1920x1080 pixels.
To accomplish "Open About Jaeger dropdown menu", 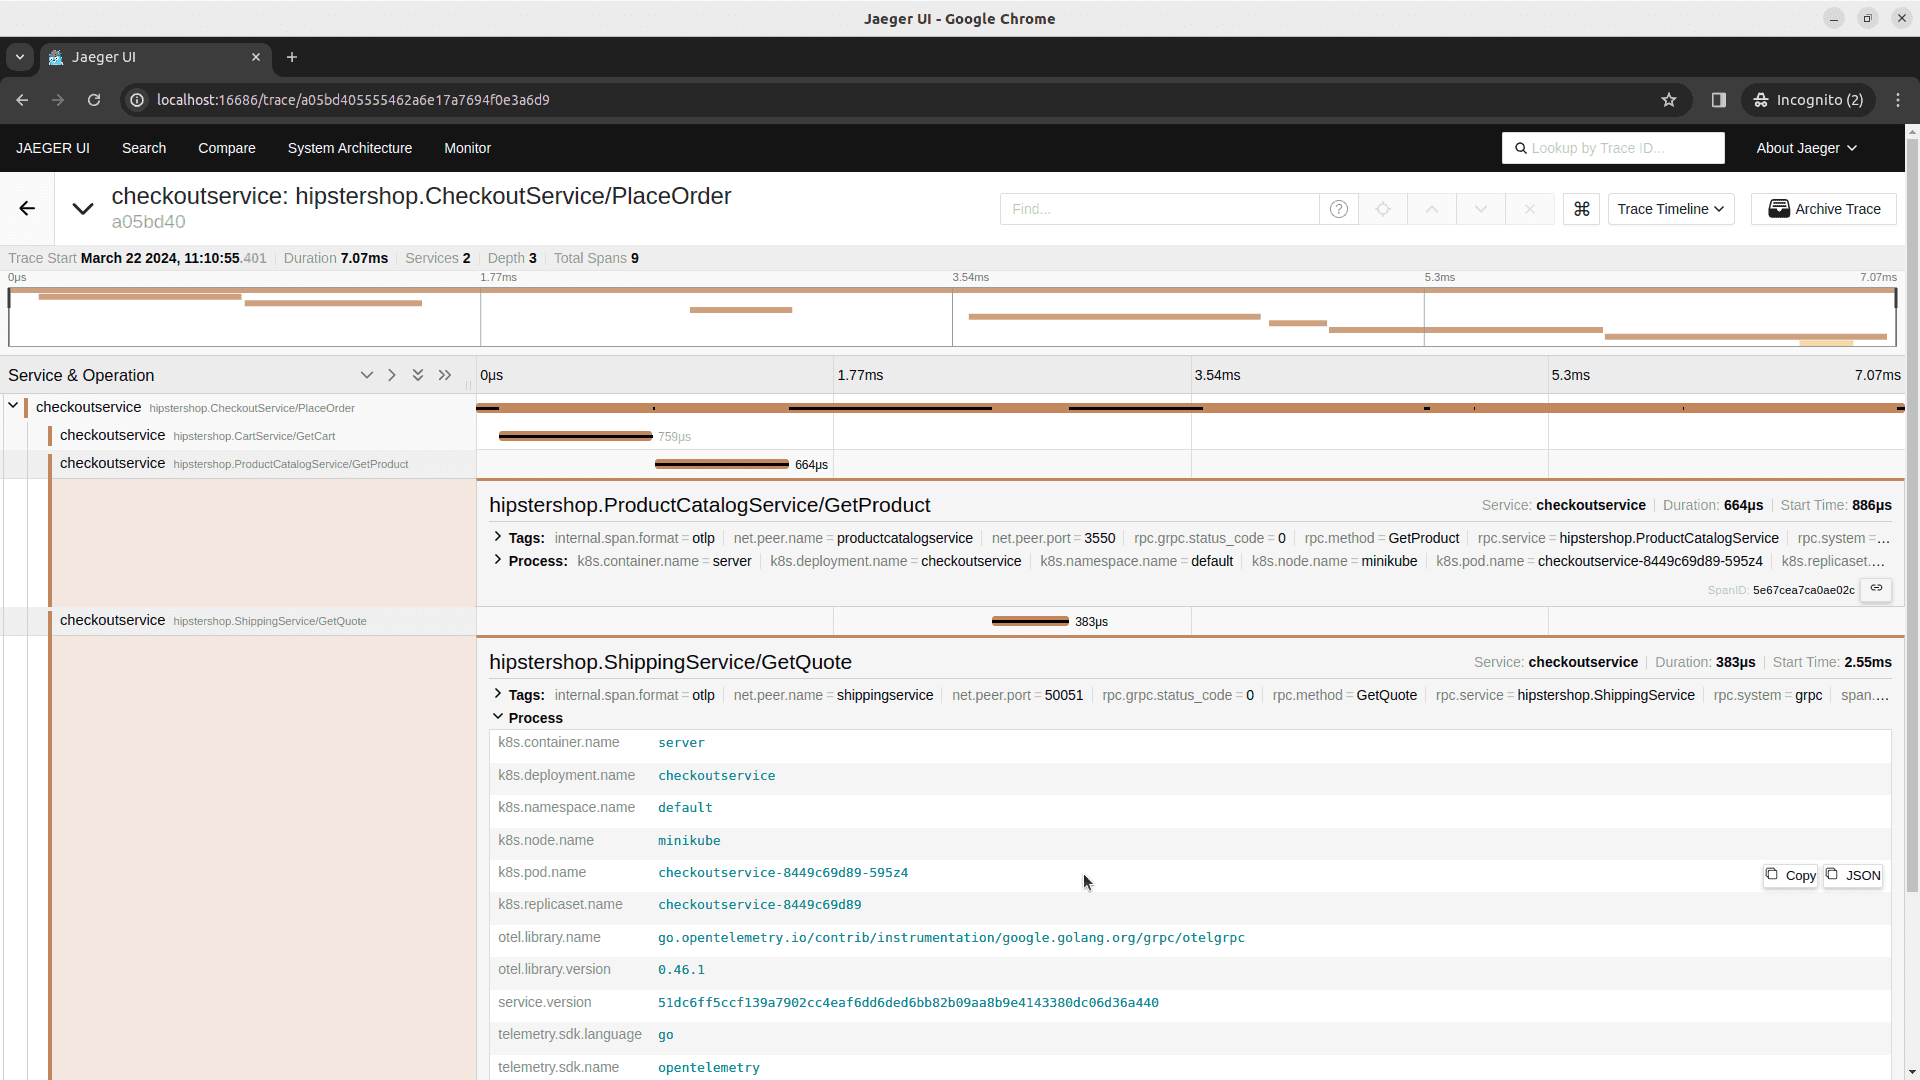I will point(1806,148).
